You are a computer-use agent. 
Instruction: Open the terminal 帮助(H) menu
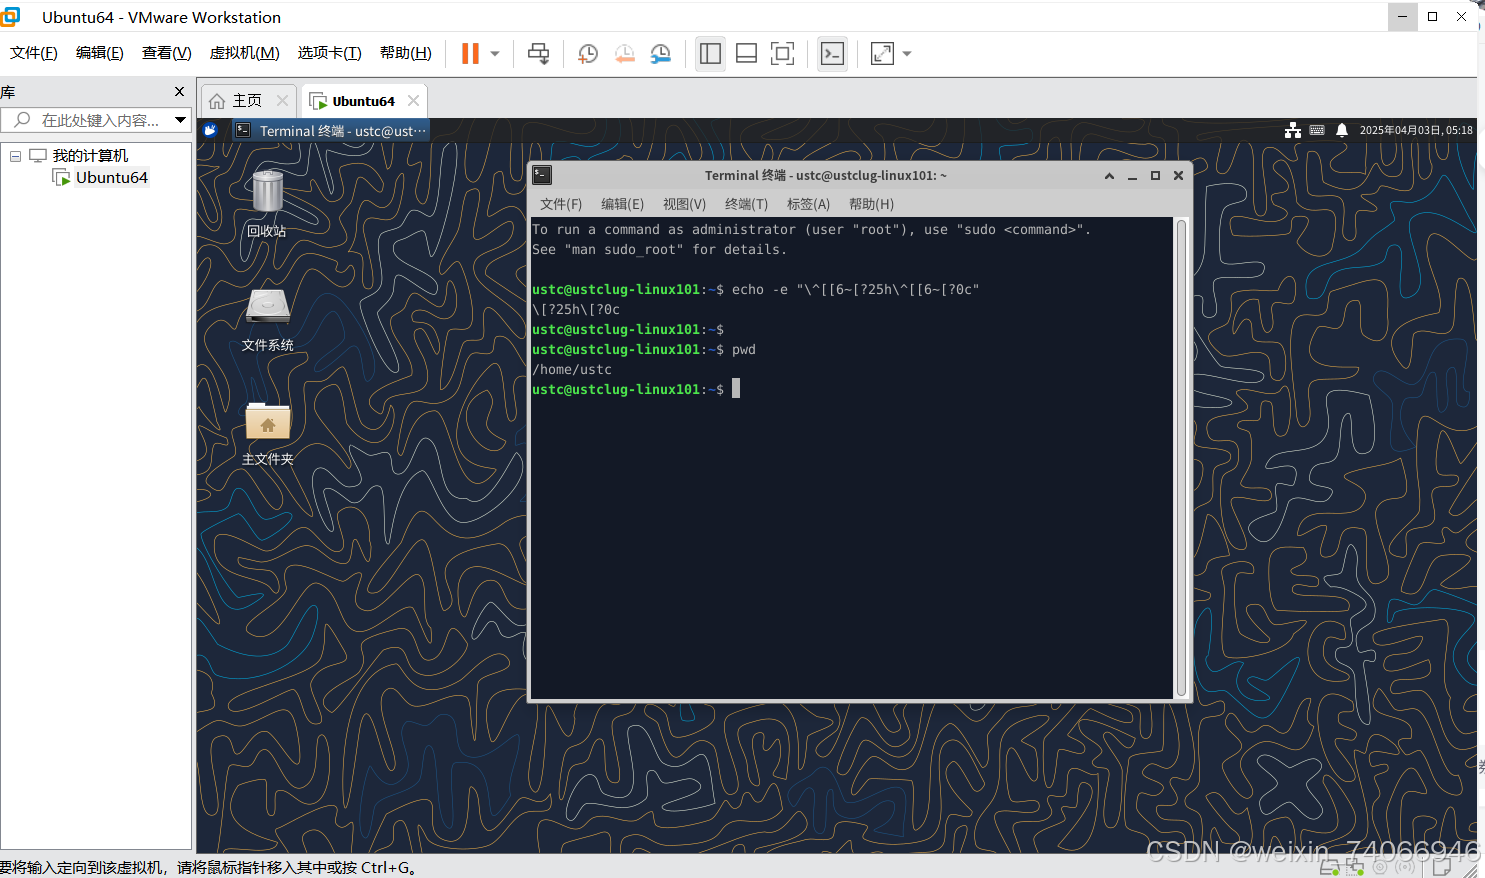click(x=871, y=204)
